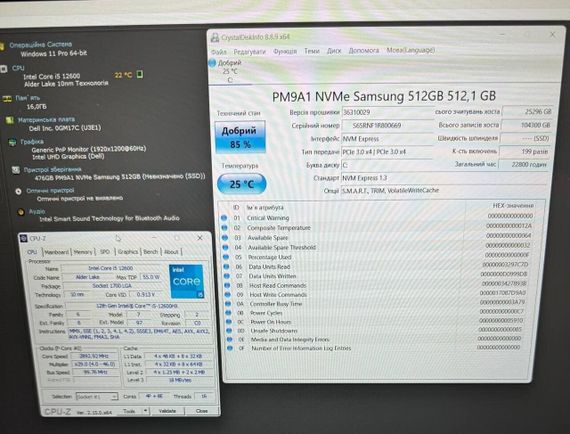570x434 pixels.
Task: Click the blue dot for Power On Hours
Action: point(229,322)
